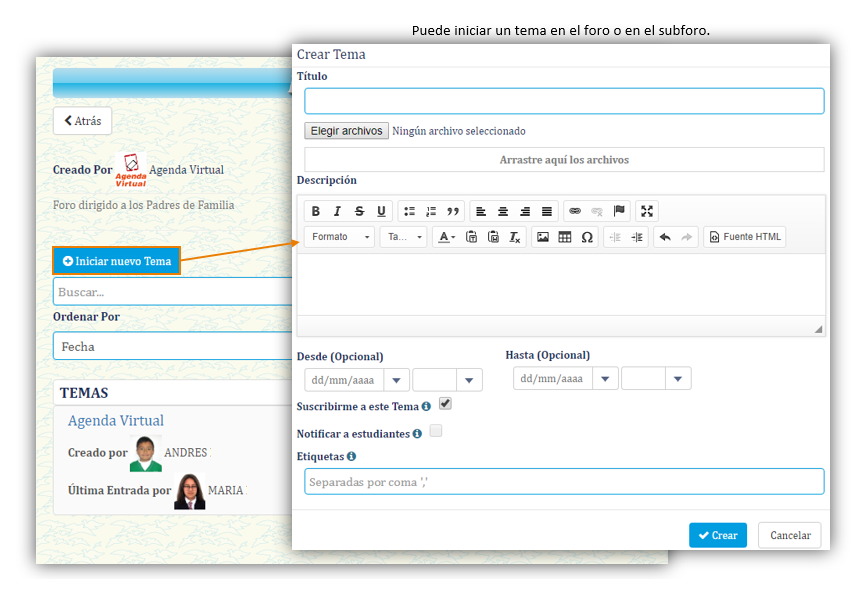This screenshot has width=868, height=610.
Task: Align text right
Action: point(525,211)
